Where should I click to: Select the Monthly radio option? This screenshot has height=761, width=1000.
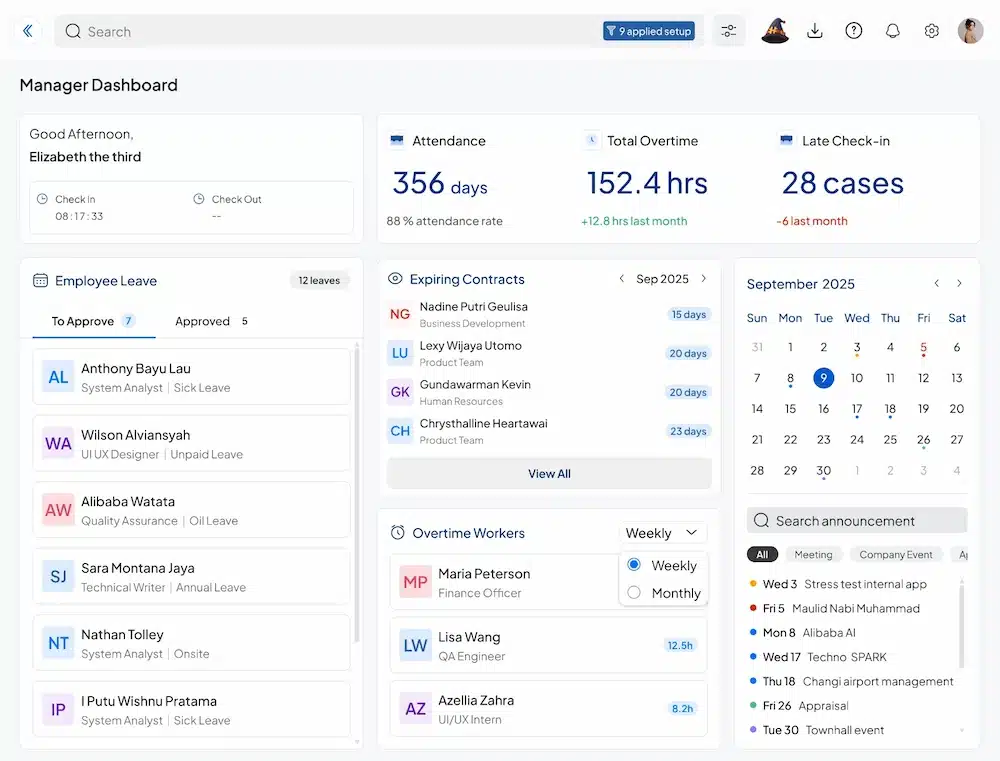[x=634, y=593]
